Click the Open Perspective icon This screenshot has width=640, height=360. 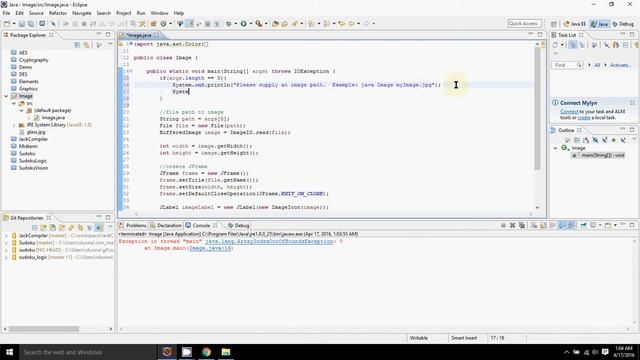click(553, 24)
